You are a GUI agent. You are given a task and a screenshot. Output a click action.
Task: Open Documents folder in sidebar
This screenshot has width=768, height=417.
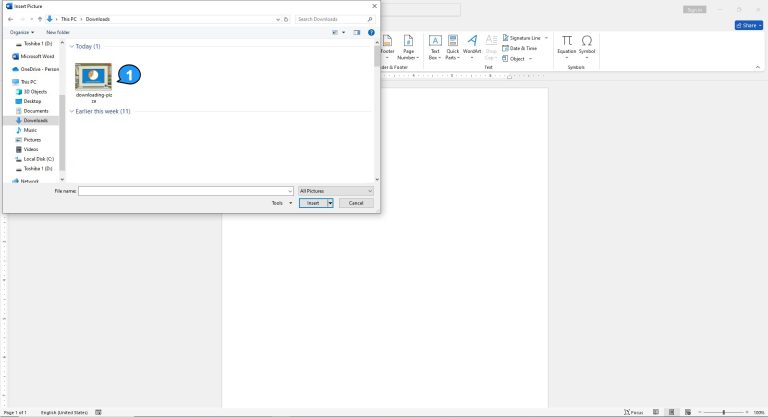coord(32,111)
